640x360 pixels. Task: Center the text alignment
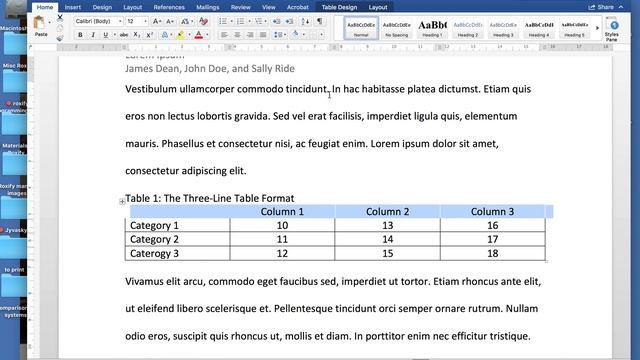coord(237,35)
